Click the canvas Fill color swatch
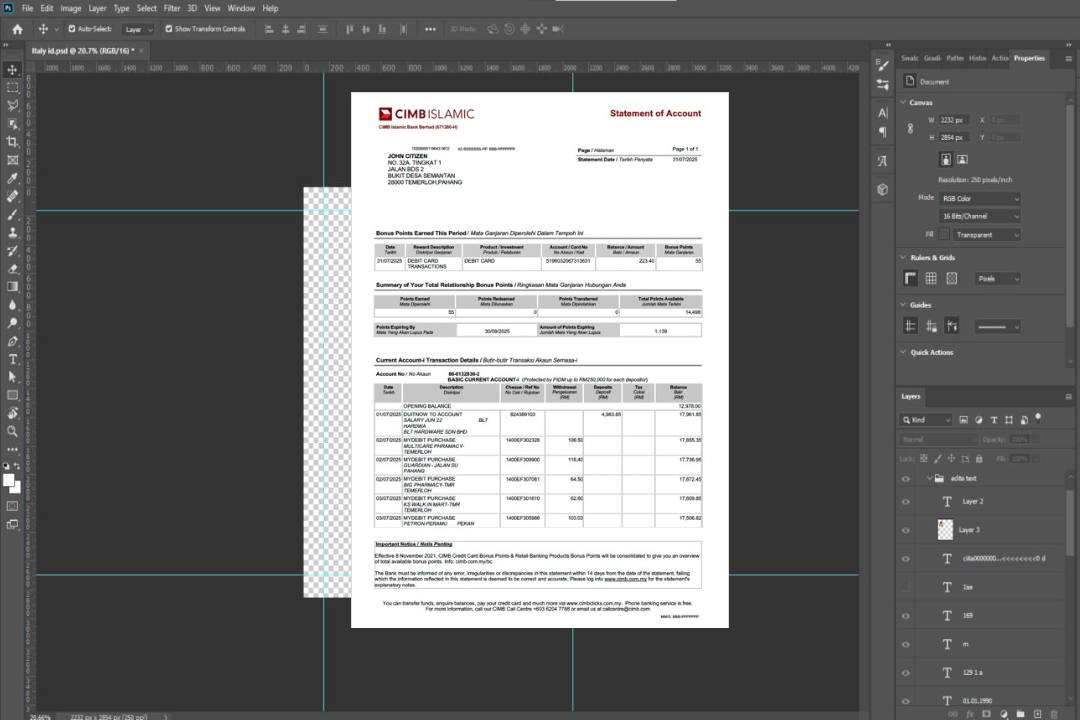Image resolution: width=1080 pixels, height=720 pixels. tap(944, 235)
